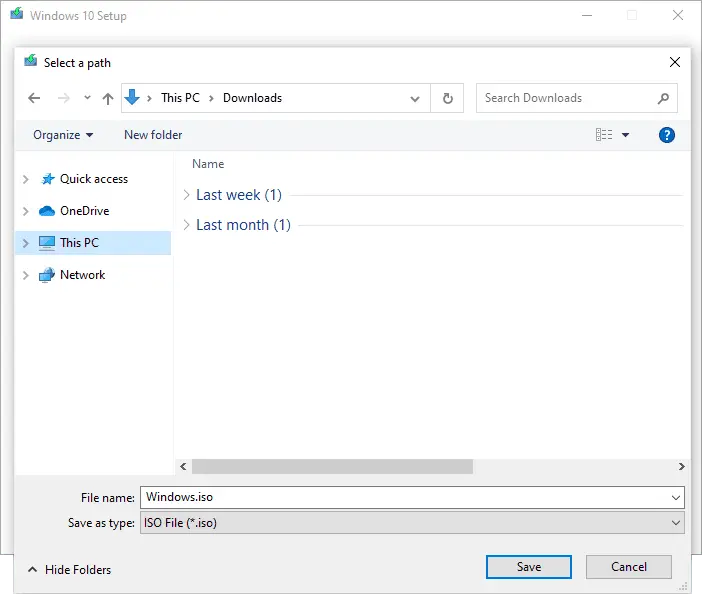Close the Select a path dialog

point(675,62)
